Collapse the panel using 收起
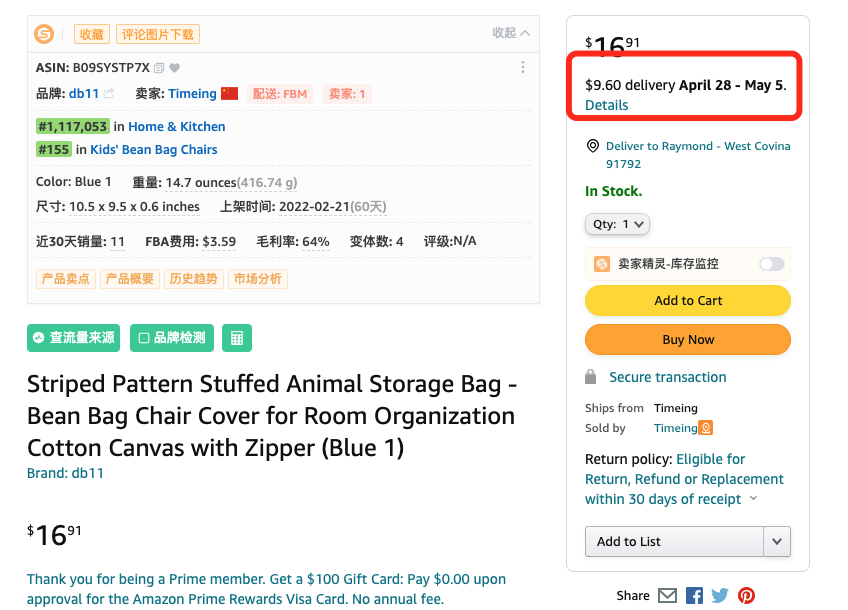The image size is (848, 610). pos(510,34)
